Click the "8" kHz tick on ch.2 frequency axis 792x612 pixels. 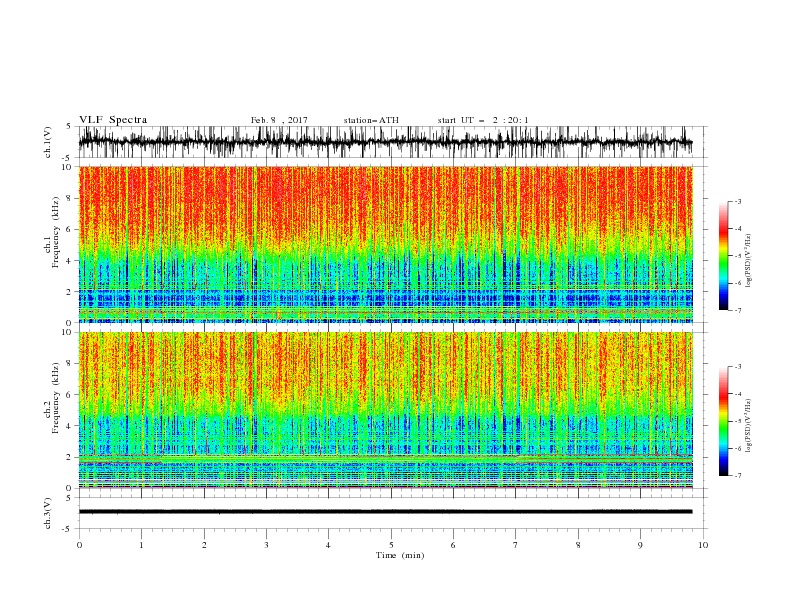point(71,364)
